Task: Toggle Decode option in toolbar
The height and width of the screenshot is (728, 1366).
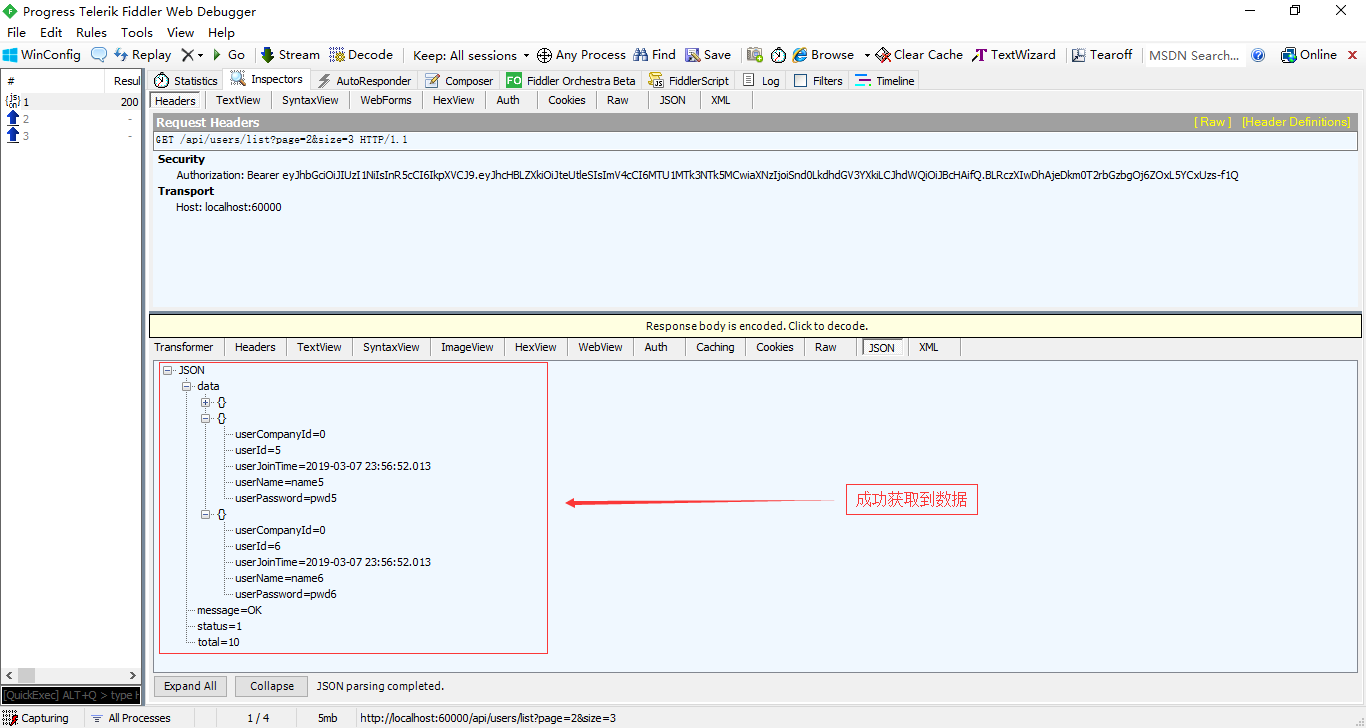Action: click(x=361, y=55)
